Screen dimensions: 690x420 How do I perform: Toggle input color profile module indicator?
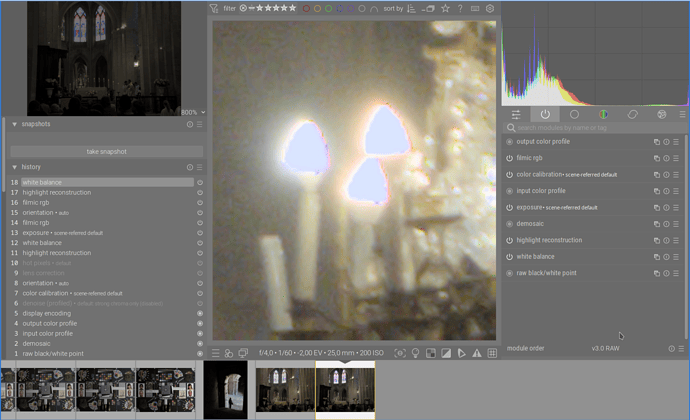pos(509,191)
